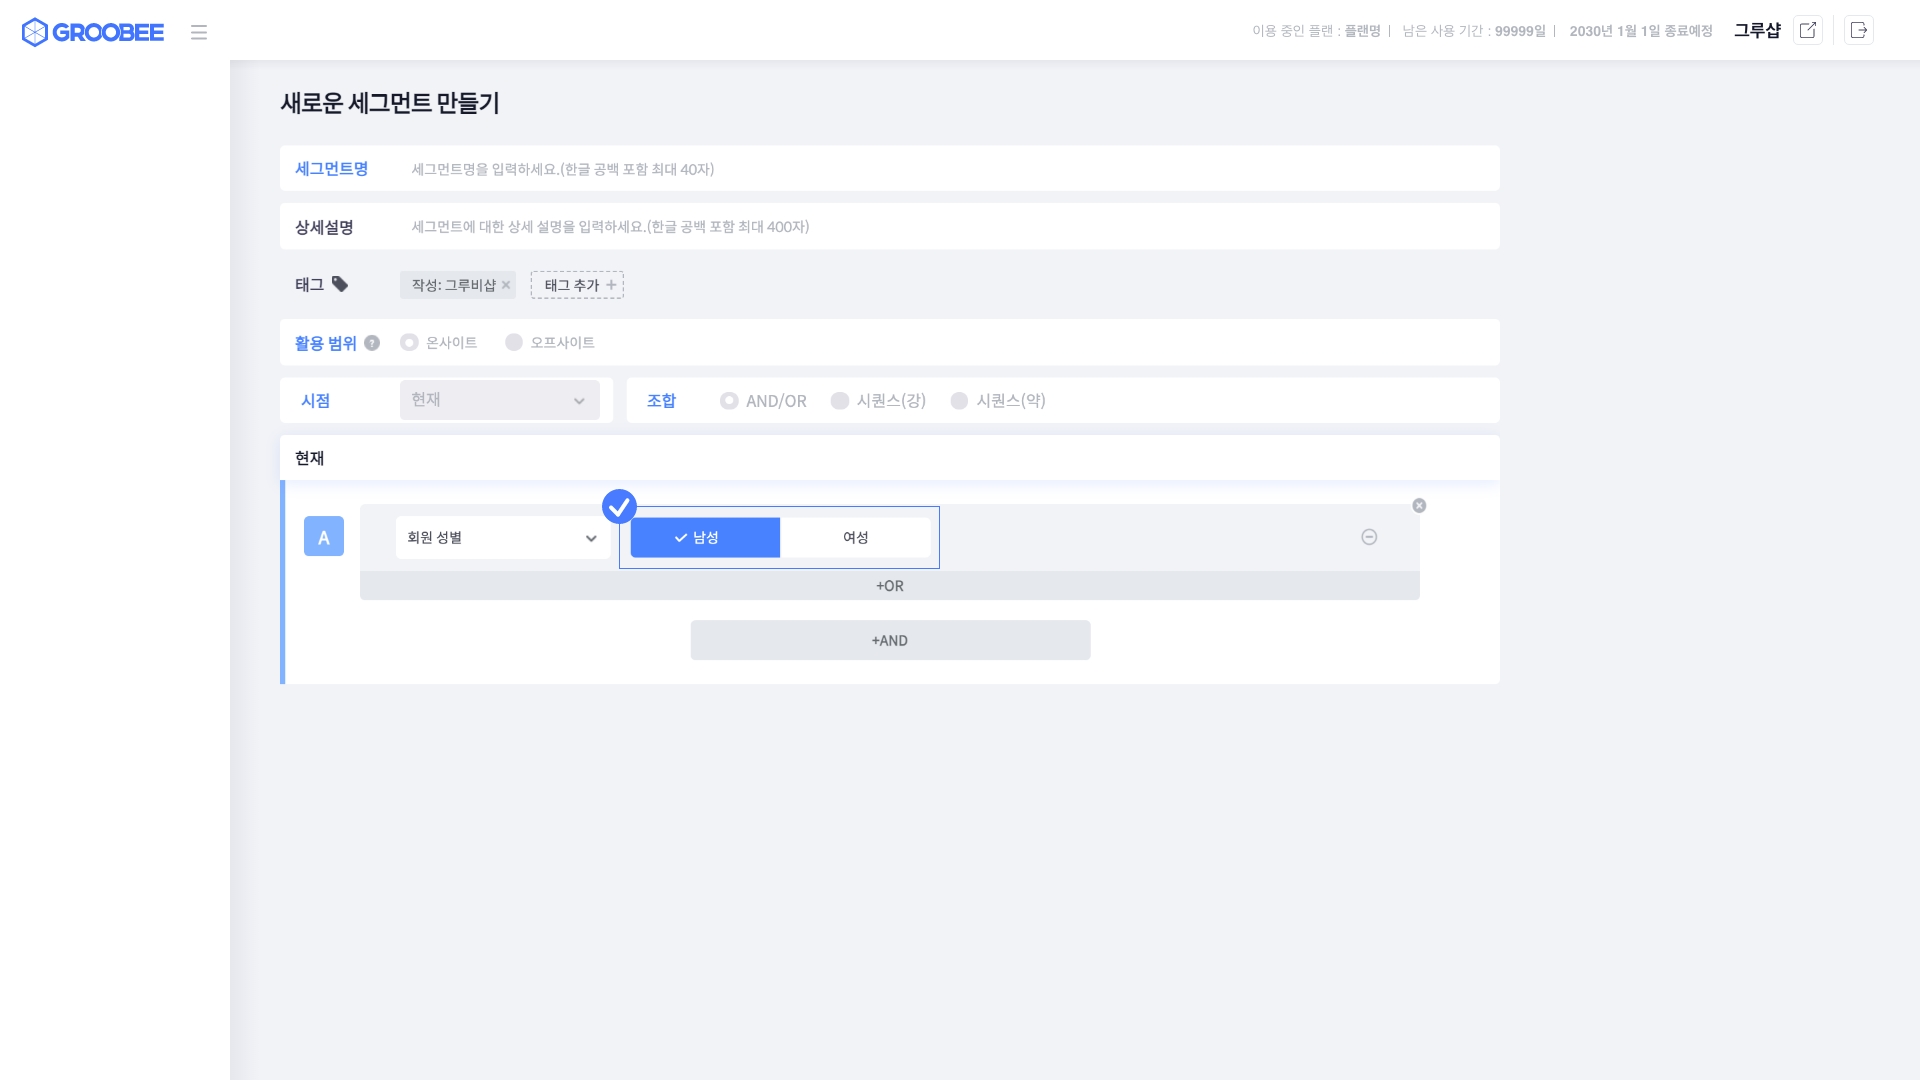Choose the AND/OR combination option
This screenshot has height=1080, width=1920.
coord(729,400)
